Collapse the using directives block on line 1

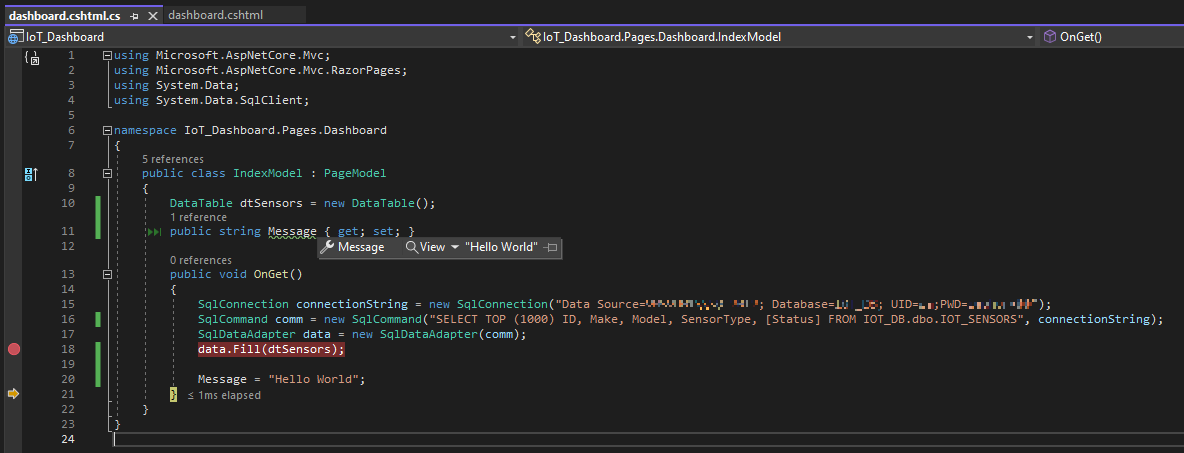click(x=107, y=55)
